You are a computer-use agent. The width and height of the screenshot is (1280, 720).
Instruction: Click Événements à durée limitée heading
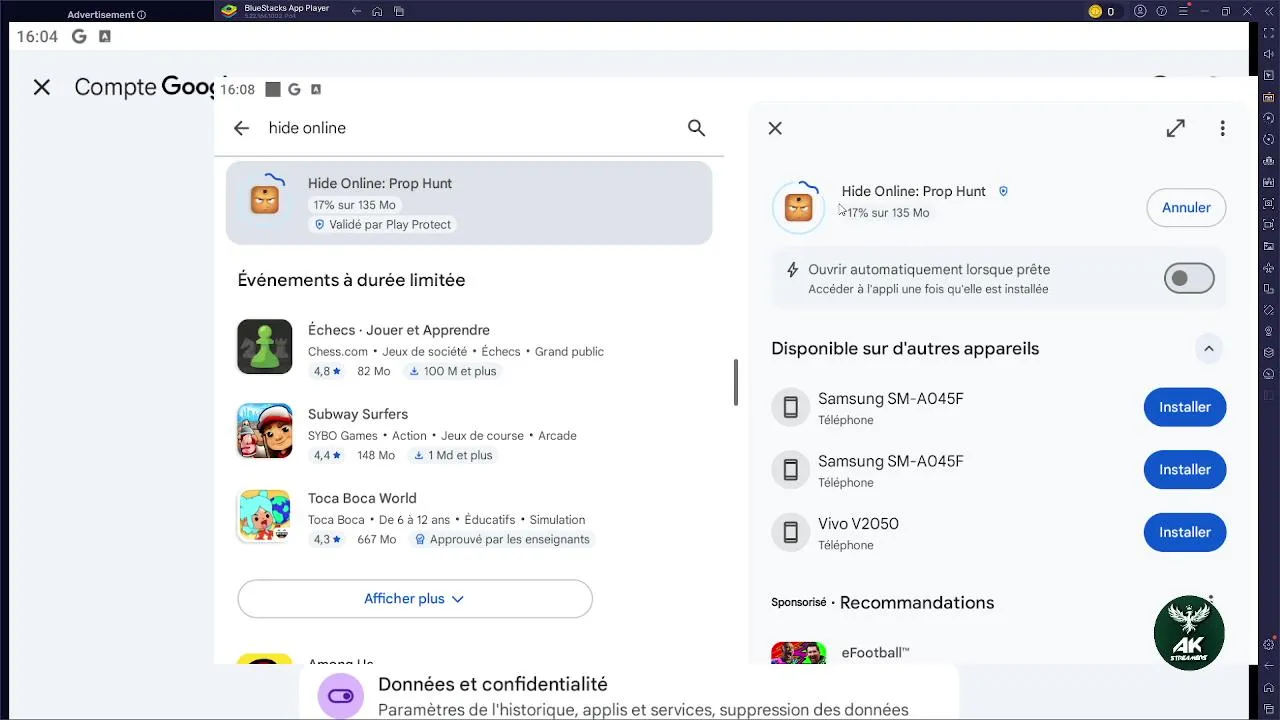point(351,280)
